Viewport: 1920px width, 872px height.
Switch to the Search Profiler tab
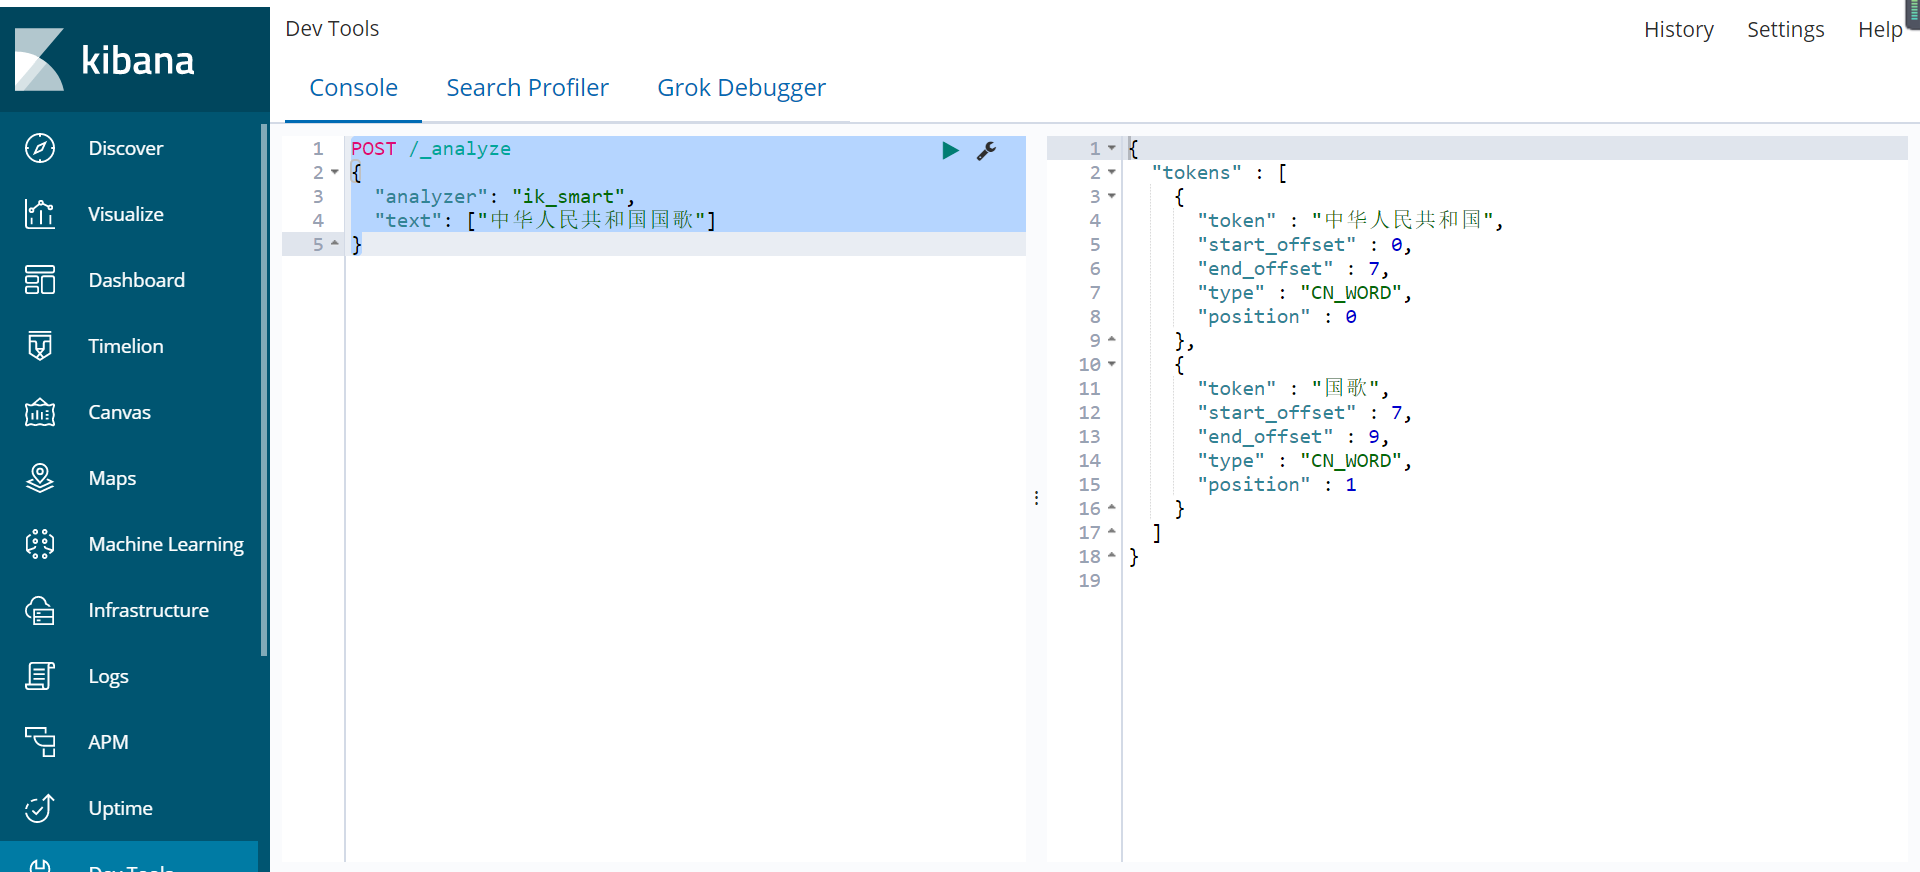pyautogui.click(x=527, y=88)
